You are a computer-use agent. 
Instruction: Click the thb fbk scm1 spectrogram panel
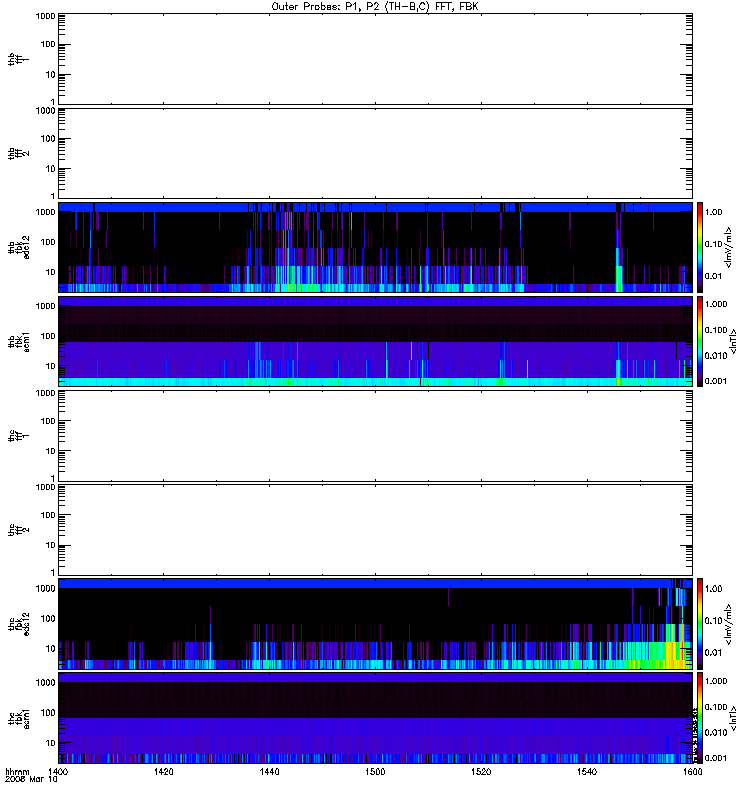pos(375,341)
